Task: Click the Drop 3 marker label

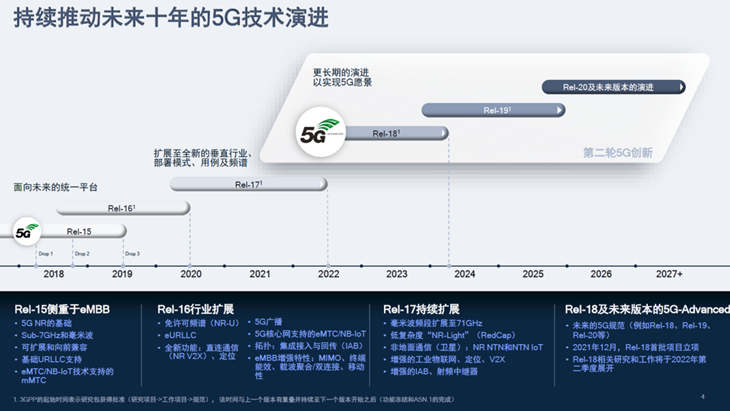Action: (132, 254)
